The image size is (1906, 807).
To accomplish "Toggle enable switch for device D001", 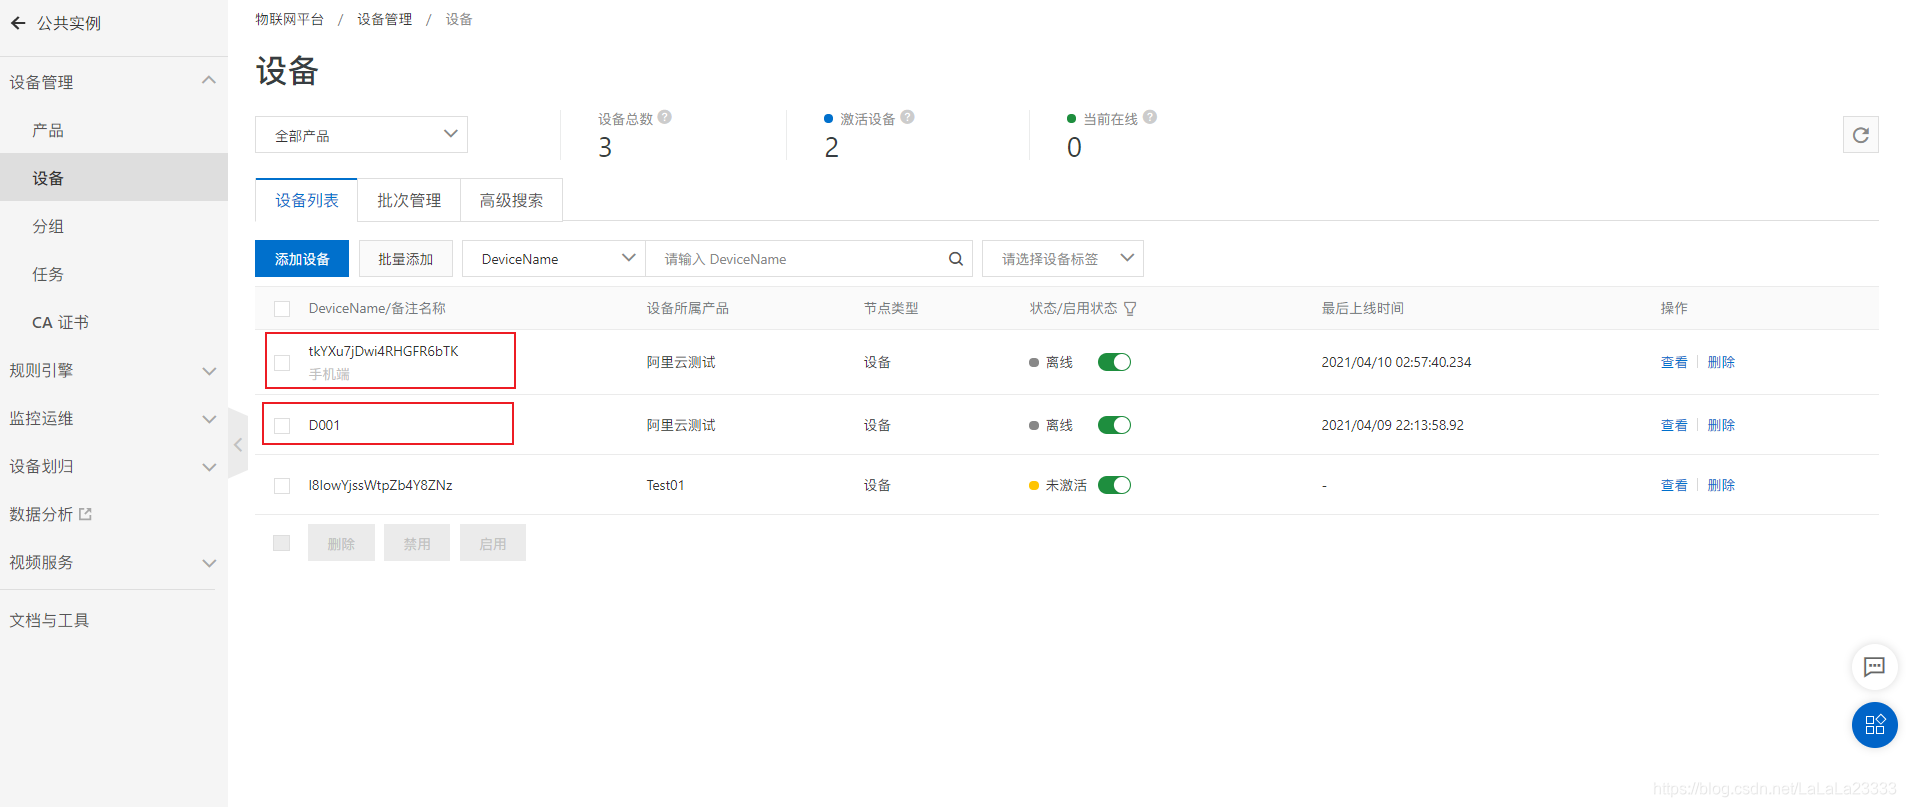I will pyautogui.click(x=1114, y=425).
